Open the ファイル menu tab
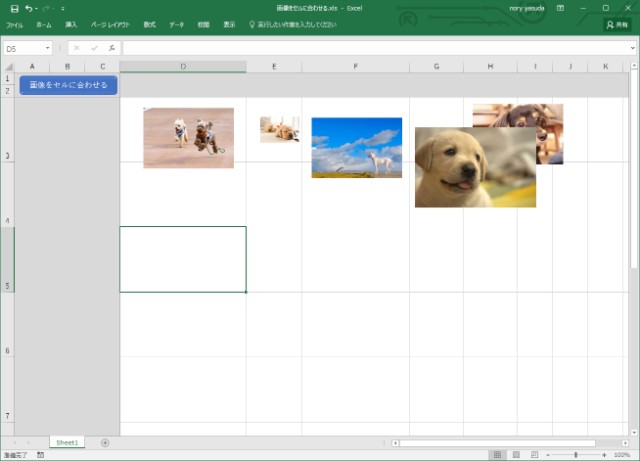 click(15, 23)
